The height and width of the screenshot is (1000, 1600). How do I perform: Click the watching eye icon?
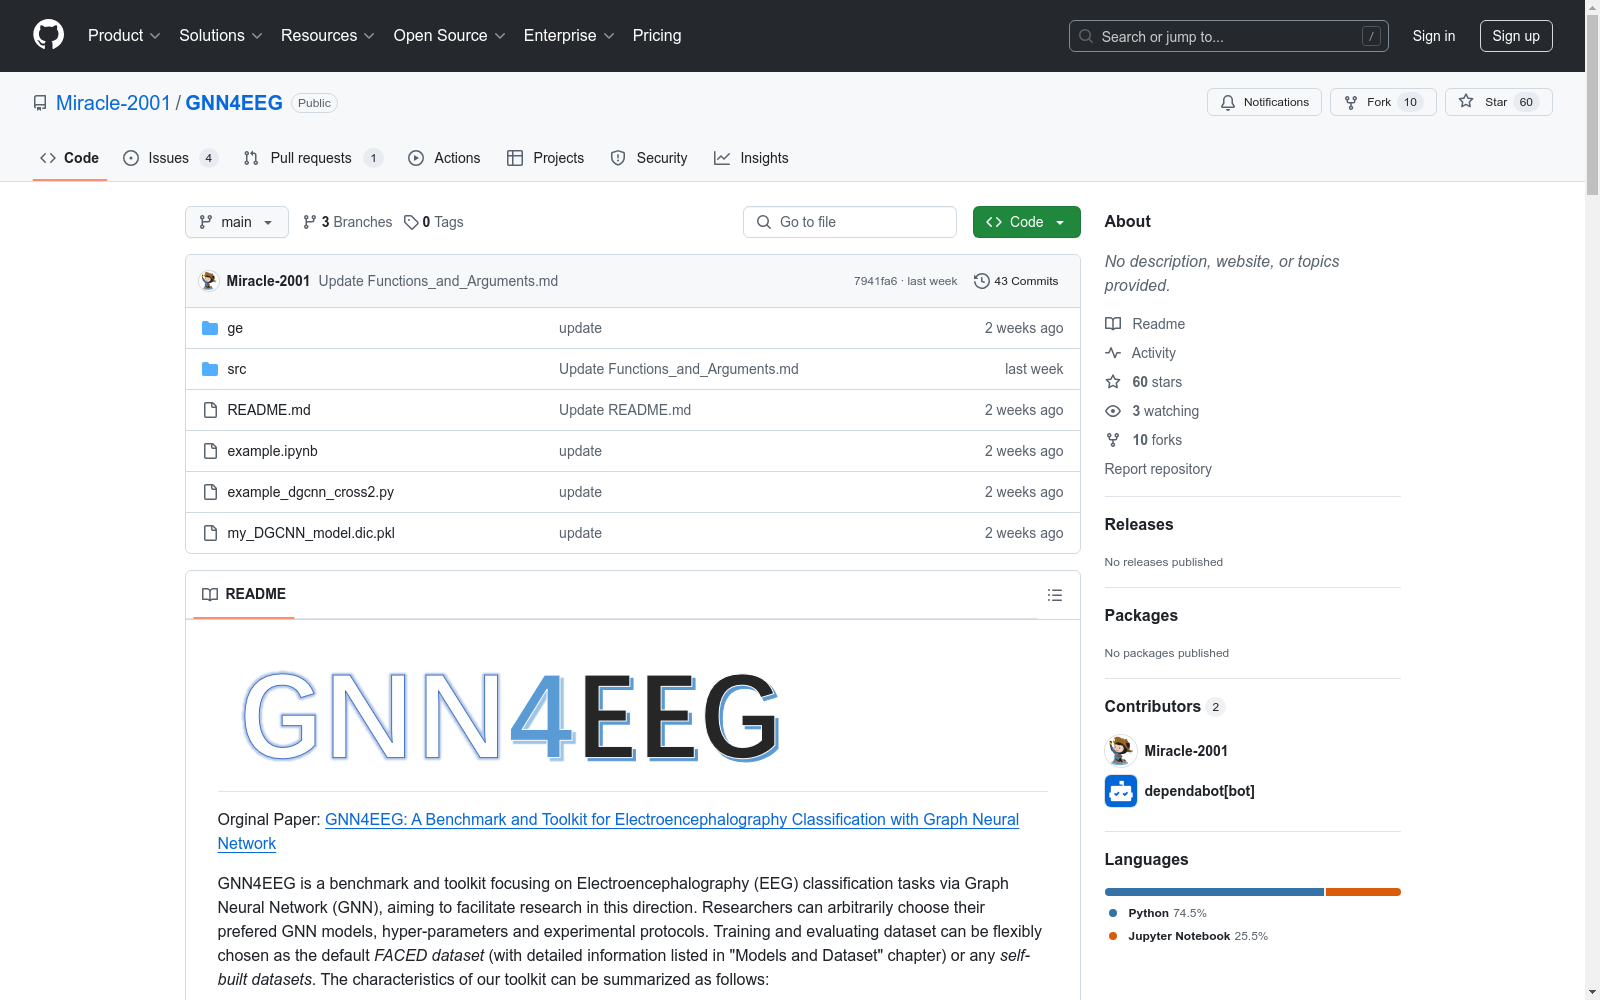1113,411
